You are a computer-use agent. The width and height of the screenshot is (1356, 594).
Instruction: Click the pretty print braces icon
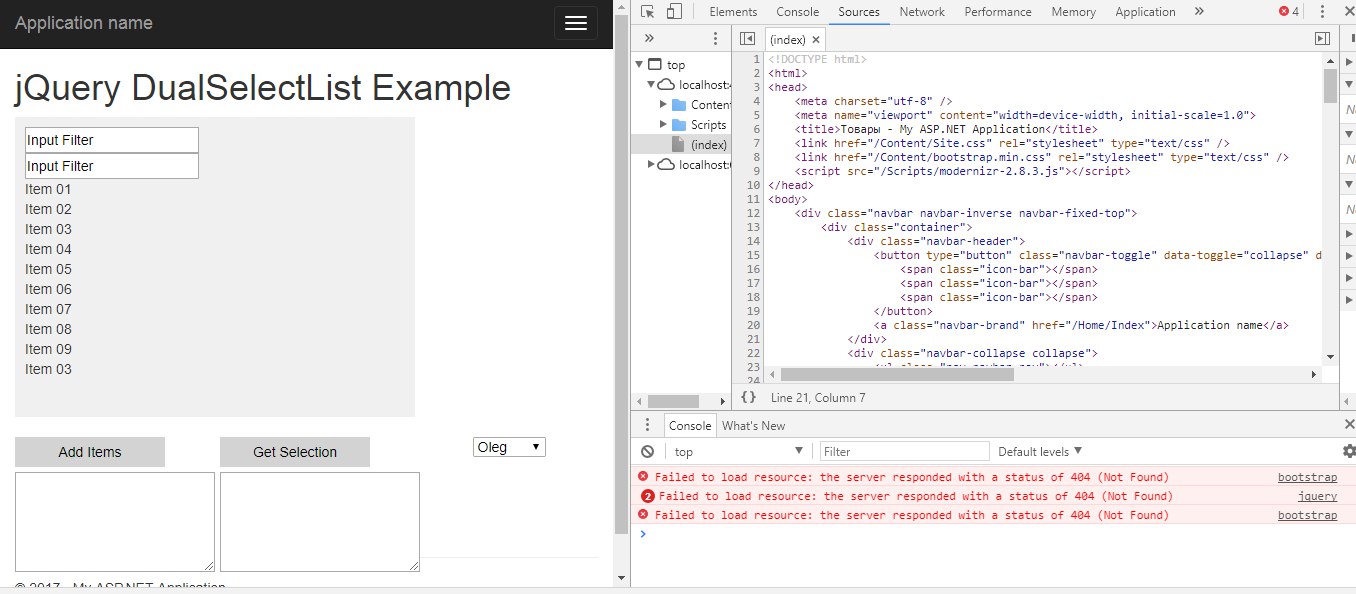click(748, 397)
